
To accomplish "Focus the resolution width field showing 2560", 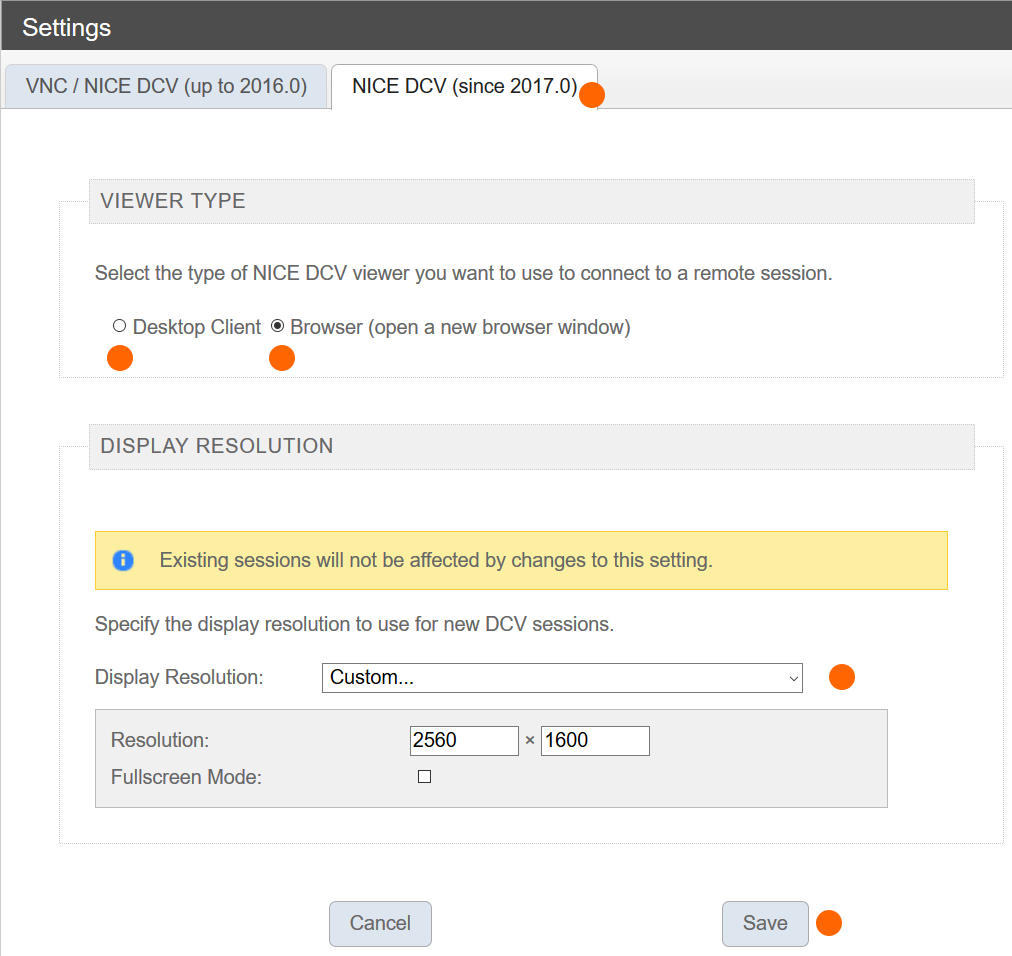I will tap(464, 741).
